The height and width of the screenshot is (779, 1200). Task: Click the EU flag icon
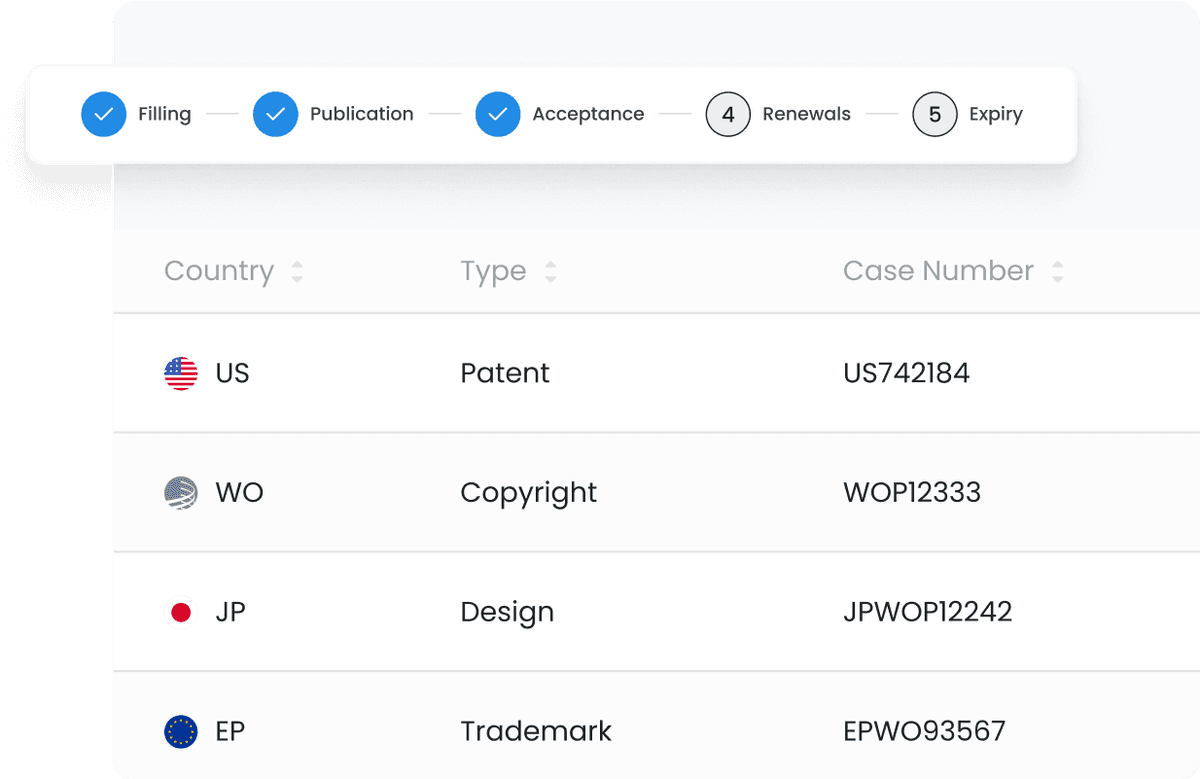click(x=181, y=732)
